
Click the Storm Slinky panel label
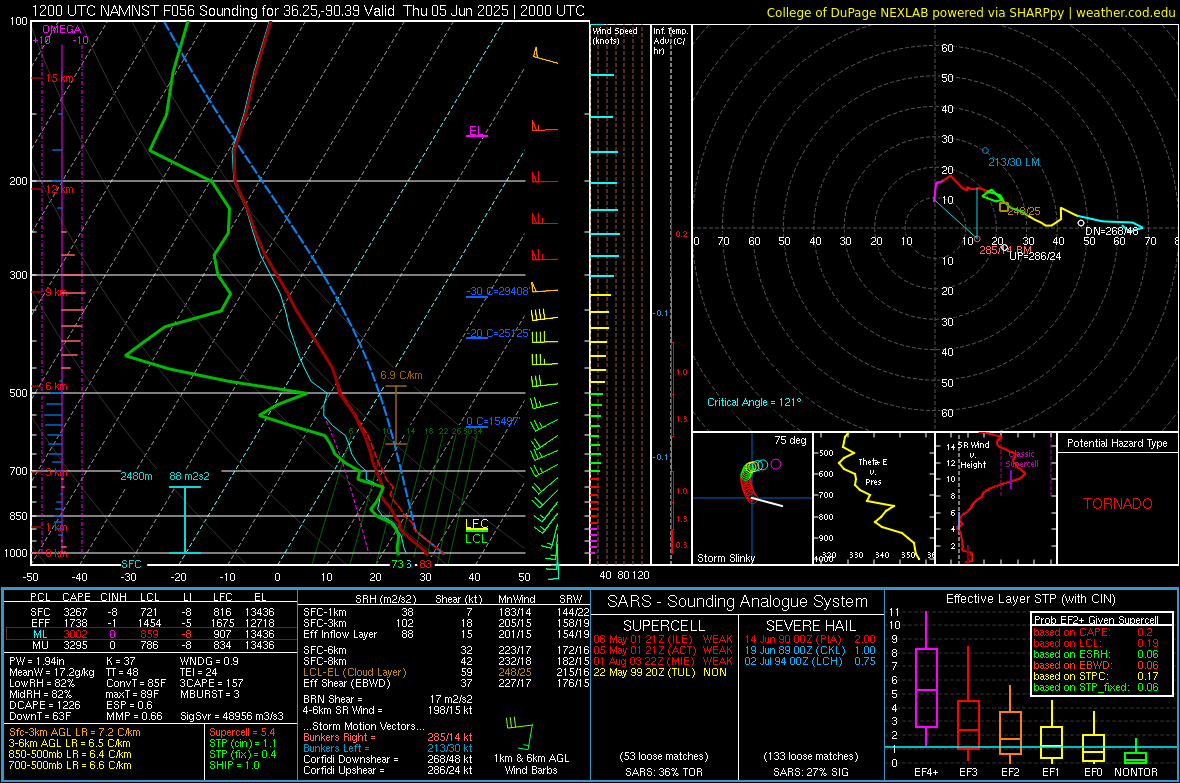[x=725, y=558]
